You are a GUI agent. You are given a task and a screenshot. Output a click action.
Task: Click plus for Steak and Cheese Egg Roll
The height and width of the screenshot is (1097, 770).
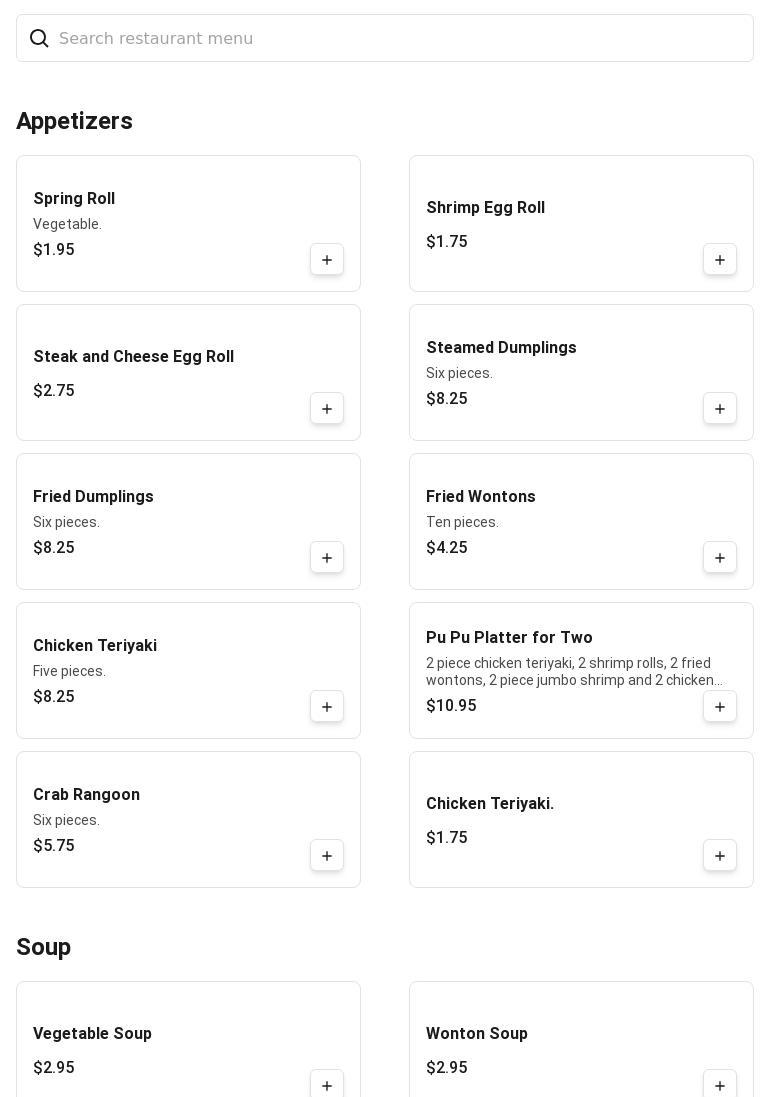(x=327, y=409)
